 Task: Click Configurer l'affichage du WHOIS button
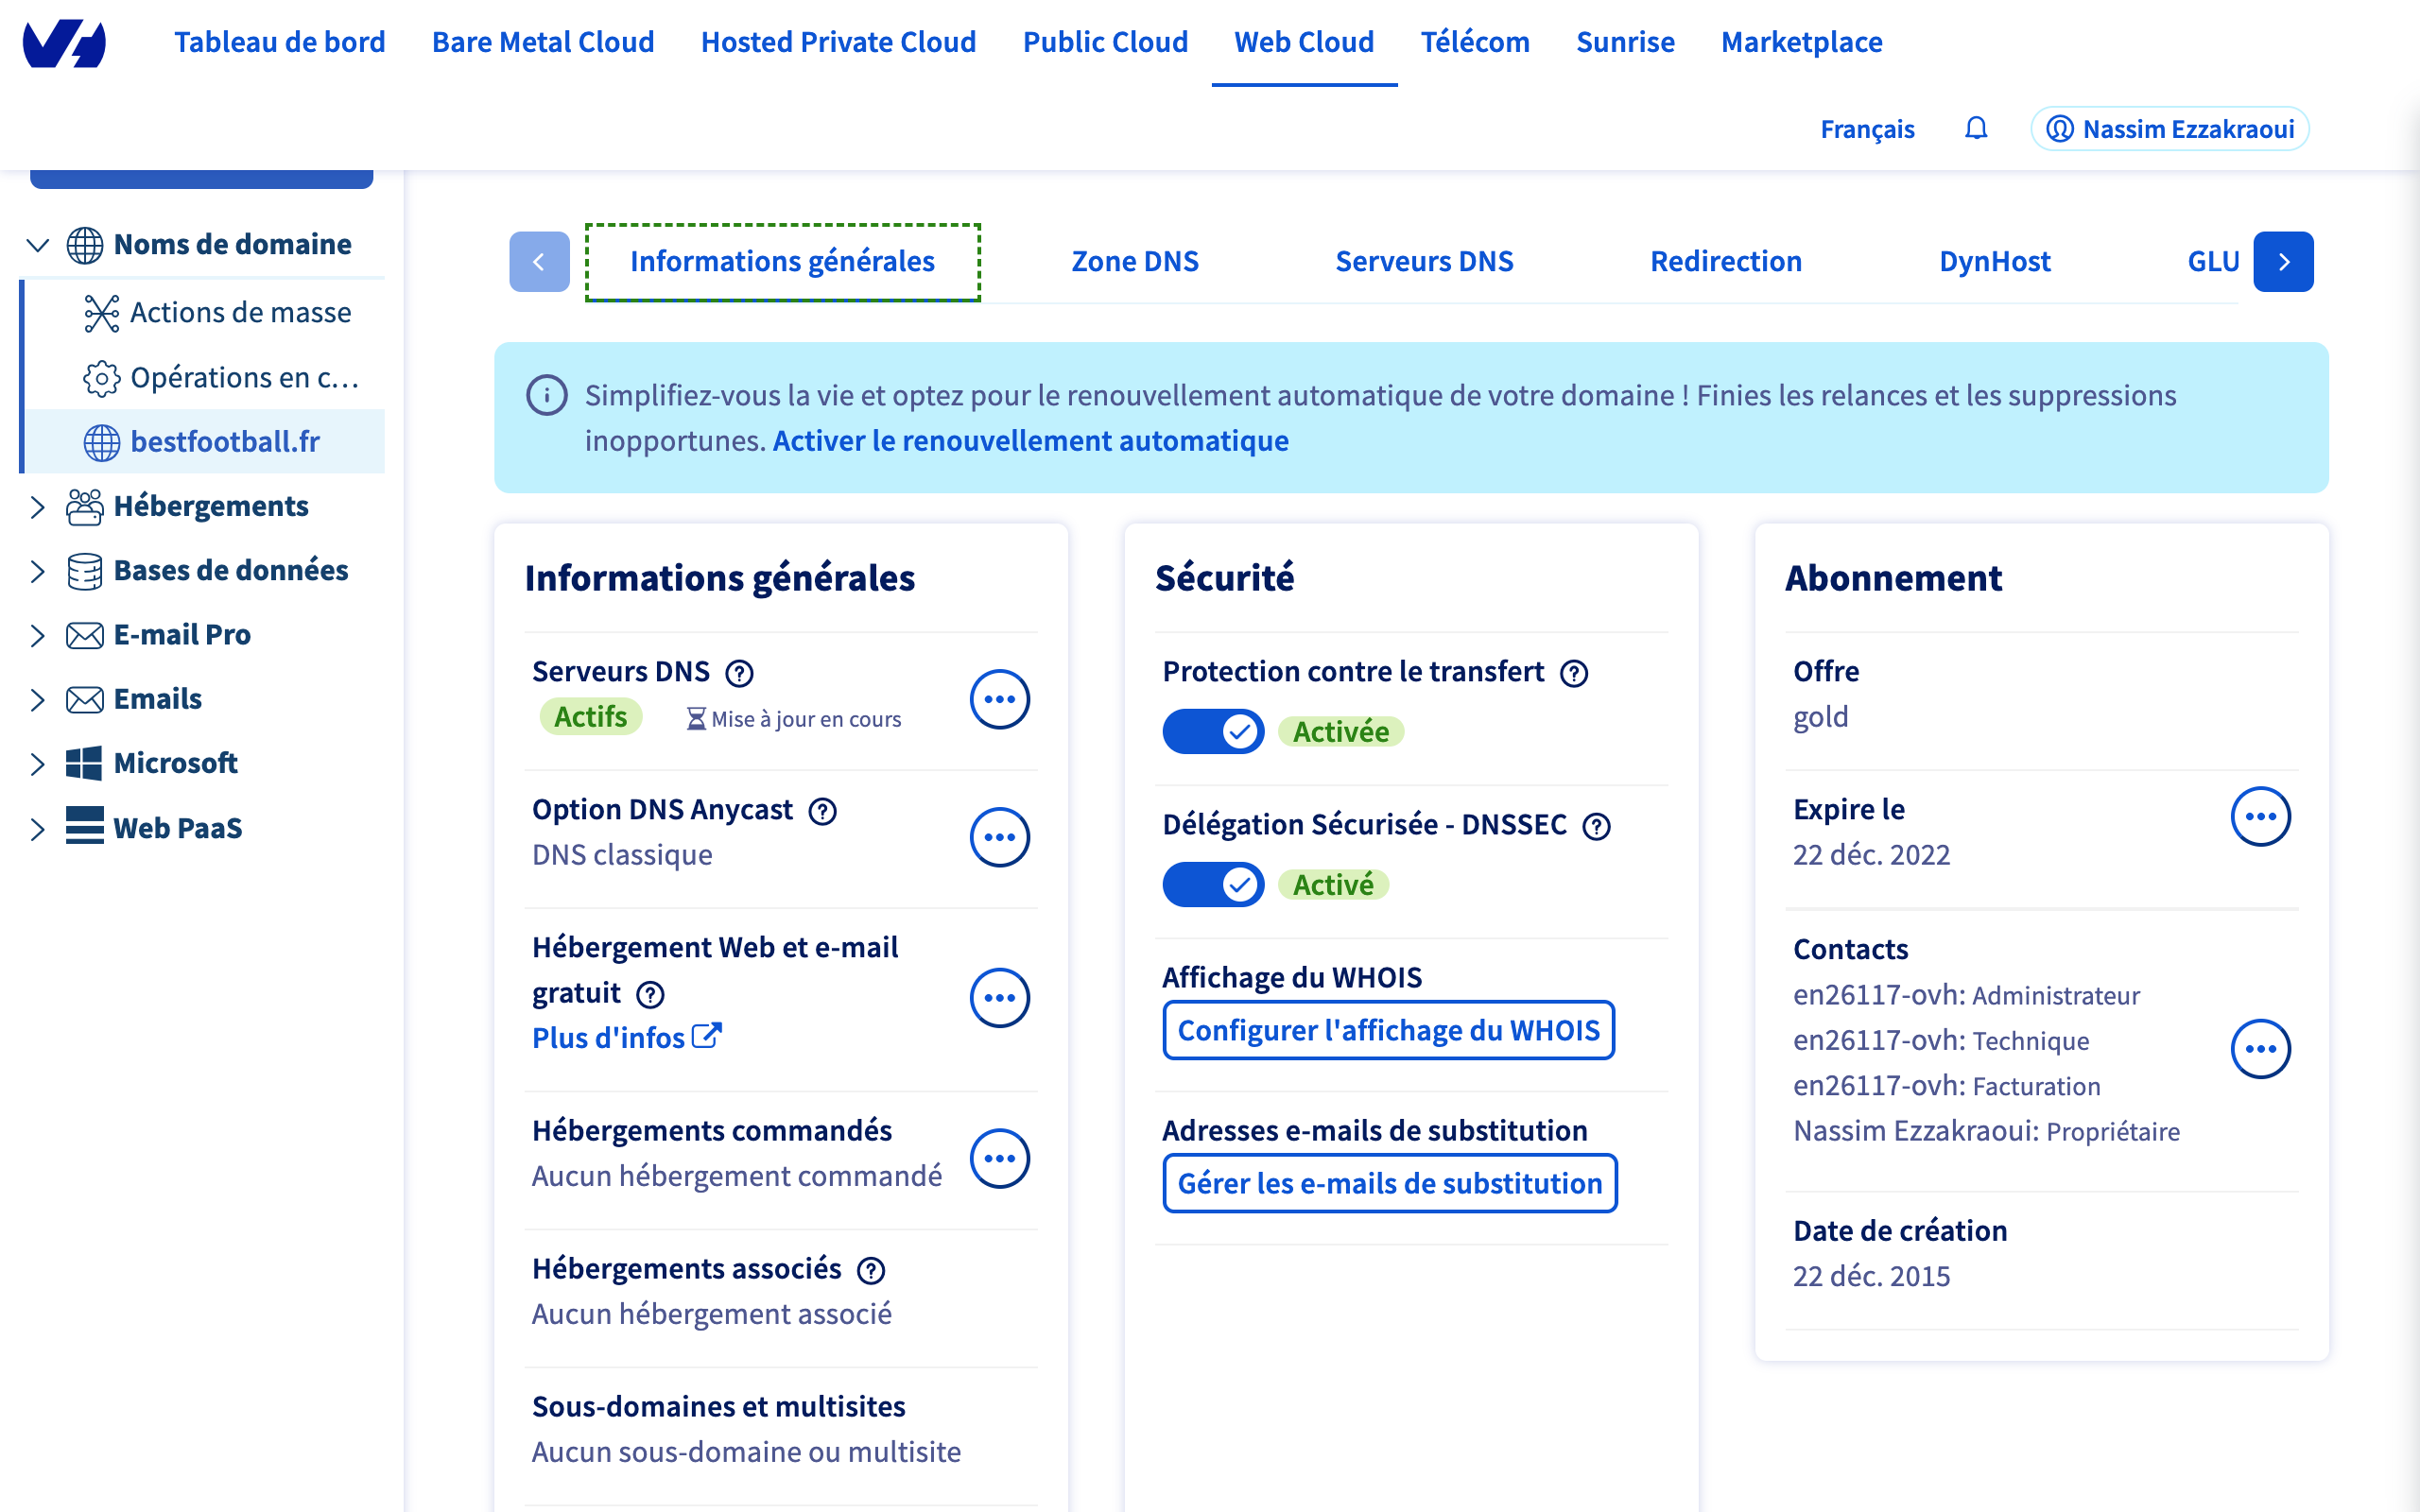[x=1388, y=1030]
